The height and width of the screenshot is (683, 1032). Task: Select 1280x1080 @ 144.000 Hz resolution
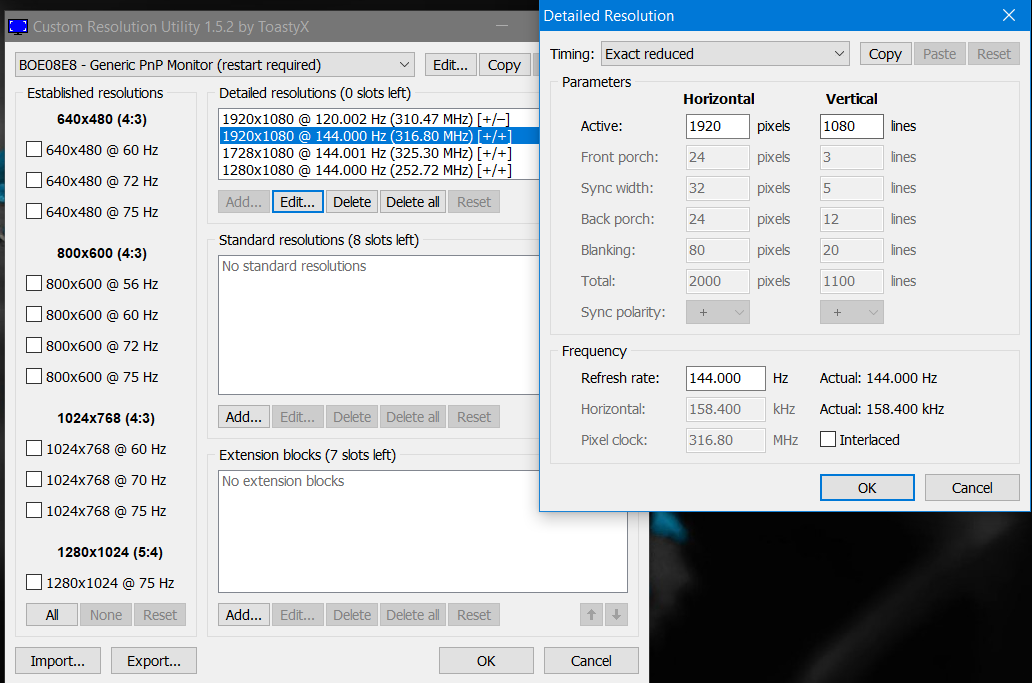pos(365,170)
